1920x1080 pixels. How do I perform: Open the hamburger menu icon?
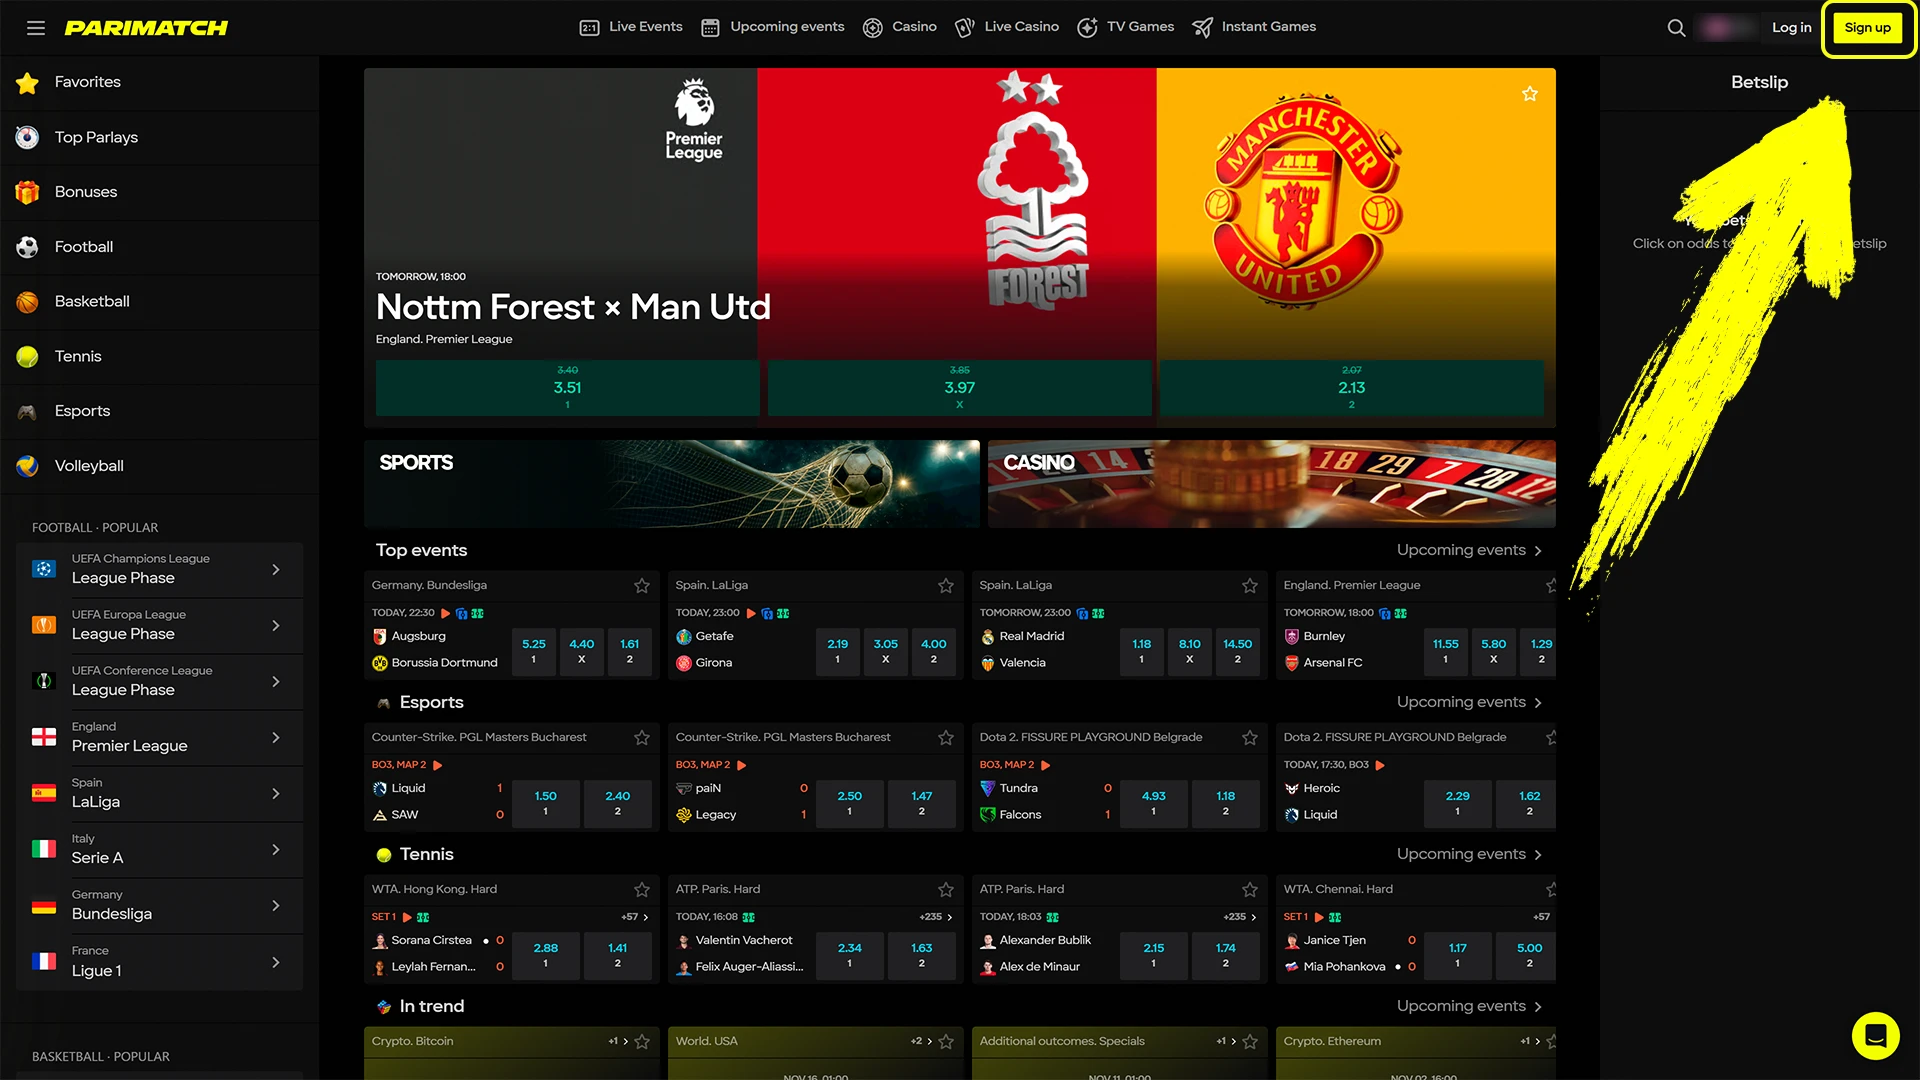(x=36, y=28)
